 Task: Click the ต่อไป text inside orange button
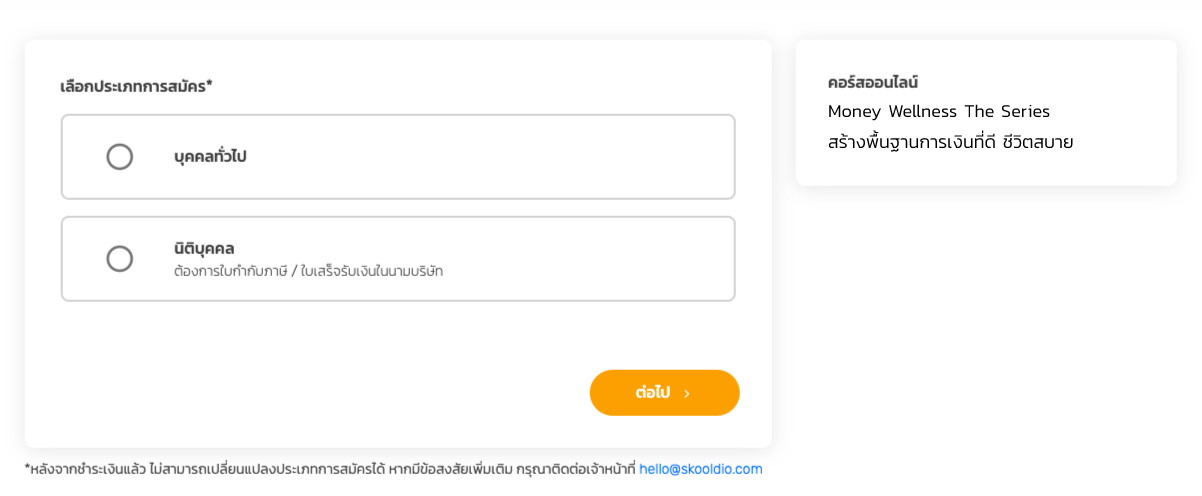[652, 393]
